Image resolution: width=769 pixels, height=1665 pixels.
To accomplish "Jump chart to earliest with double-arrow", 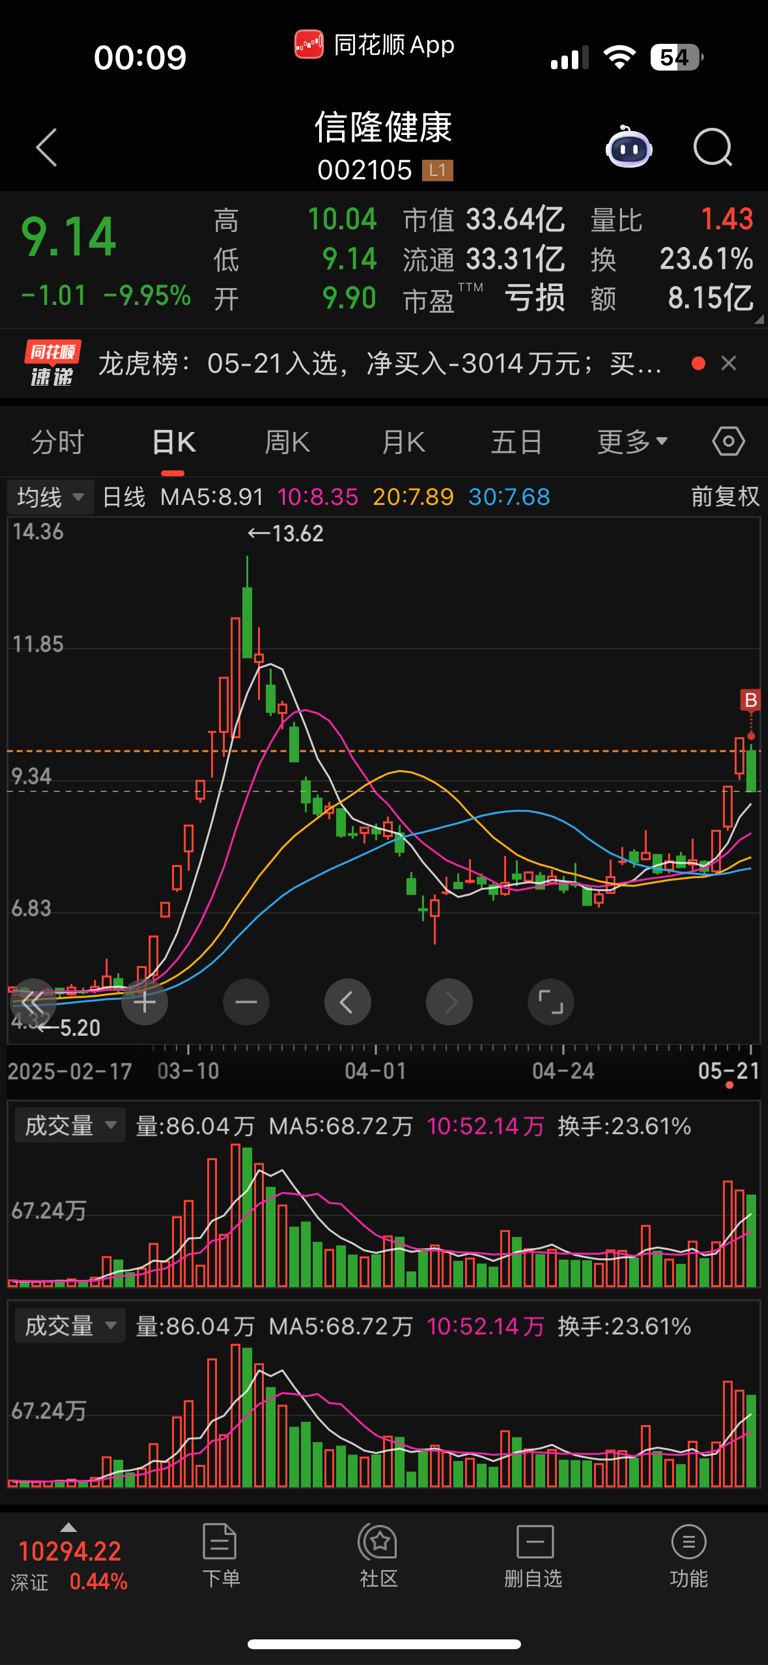I will click(x=32, y=1002).
